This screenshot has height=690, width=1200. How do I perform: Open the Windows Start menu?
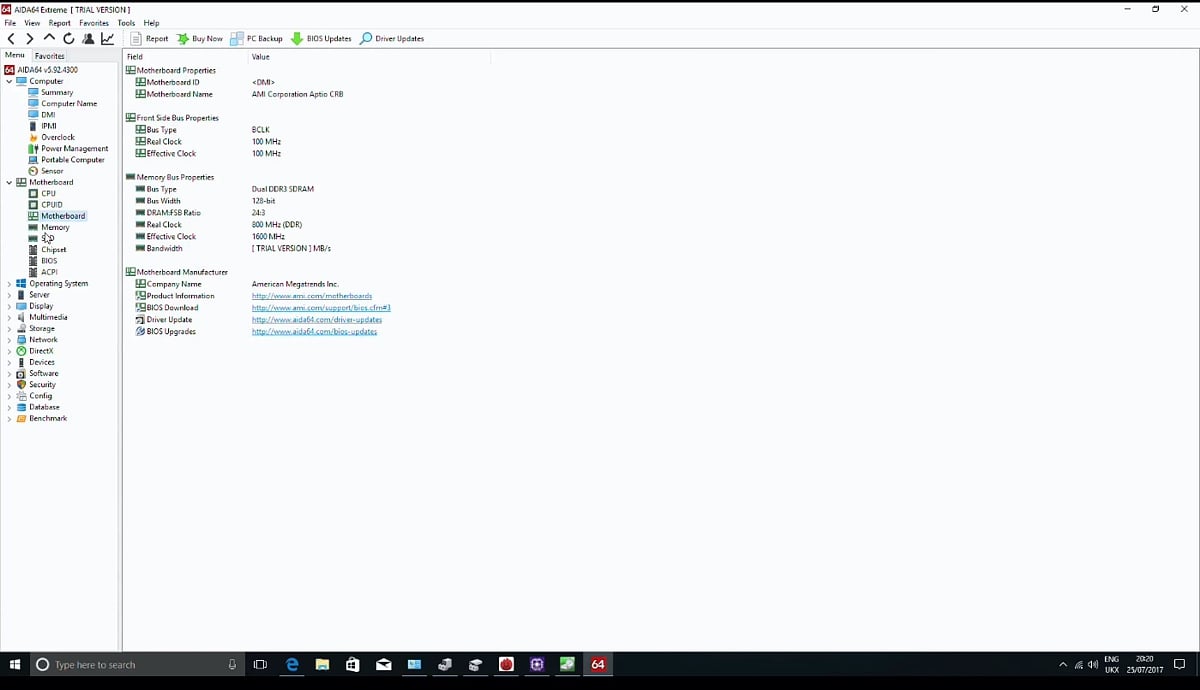click(15, 664)
